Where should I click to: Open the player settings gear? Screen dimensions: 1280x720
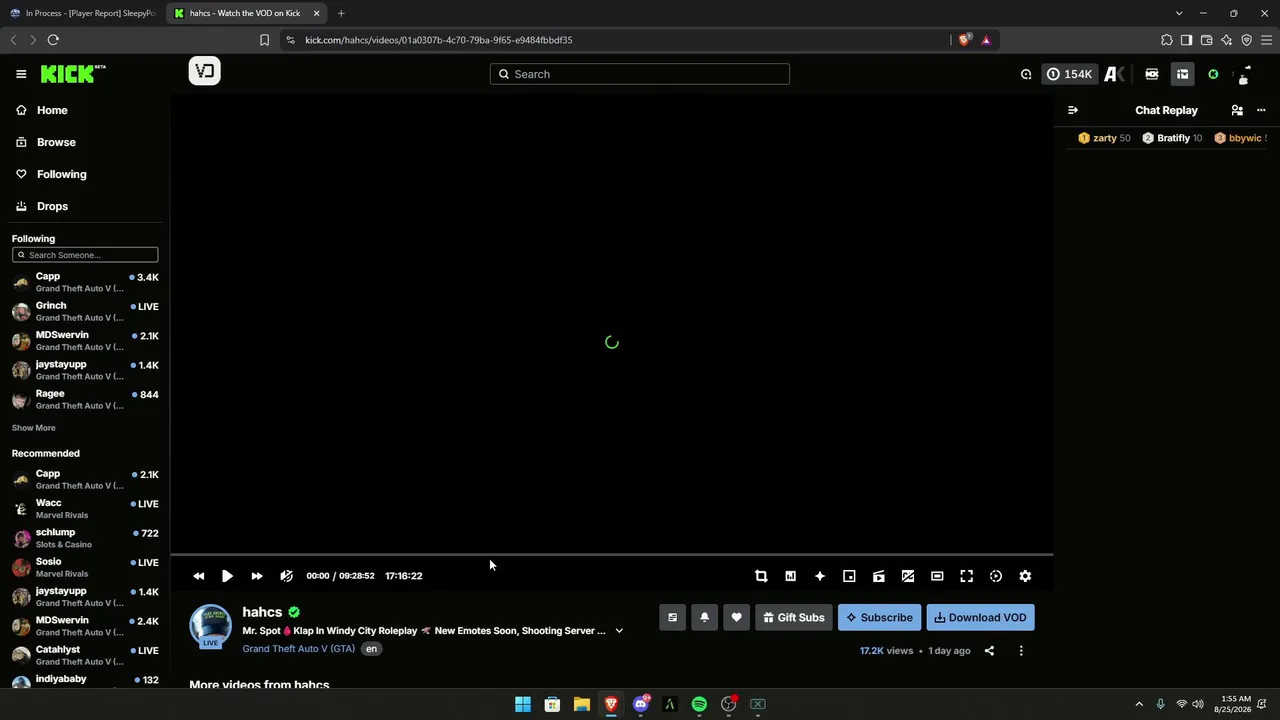[x=1025, y=576]
